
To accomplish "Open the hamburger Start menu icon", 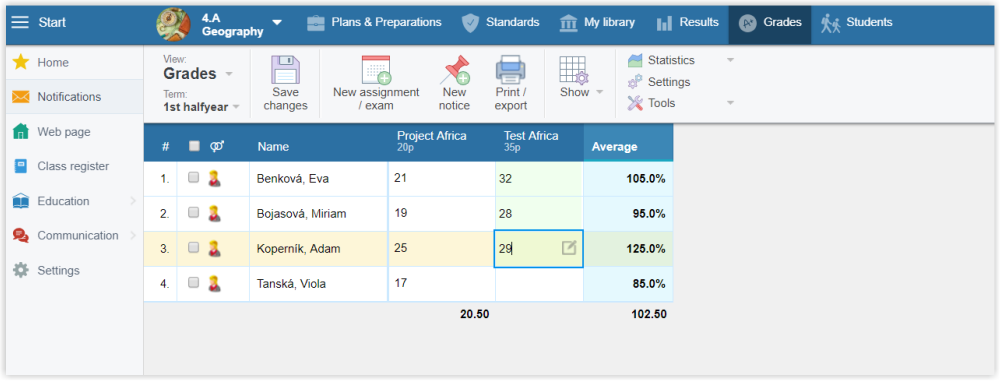I will (20, 22).
